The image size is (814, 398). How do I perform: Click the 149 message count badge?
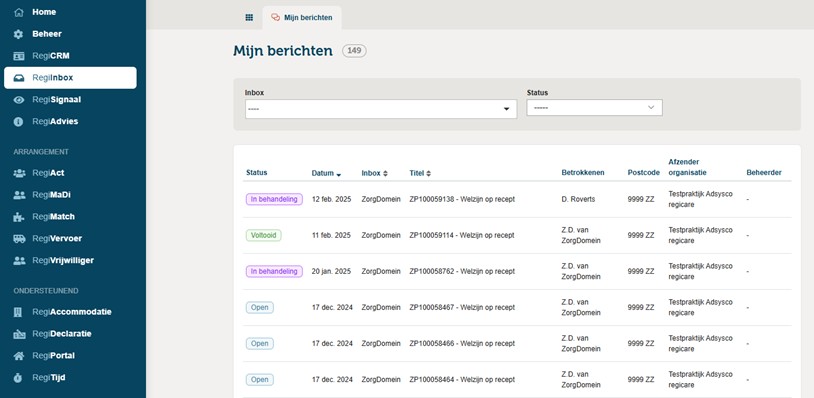tap(354, 51)
